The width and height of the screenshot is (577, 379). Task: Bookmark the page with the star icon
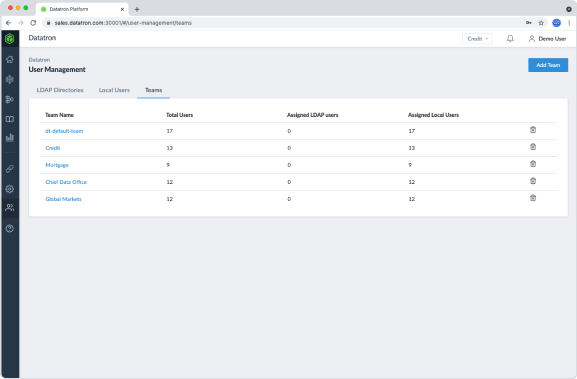click(x=541, y=23)
